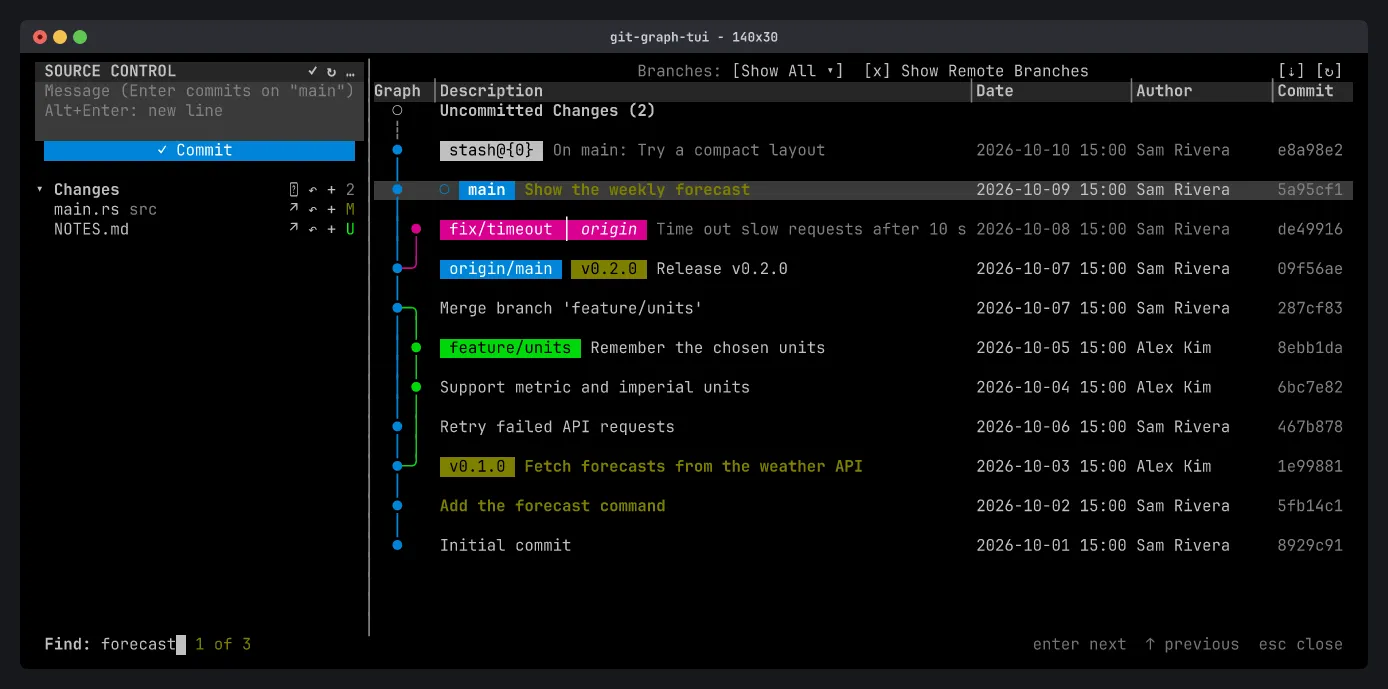The width and height of the screenshot is (1388, 689).
Task: Click the v0.2.0 tag label
Action: 609,269
